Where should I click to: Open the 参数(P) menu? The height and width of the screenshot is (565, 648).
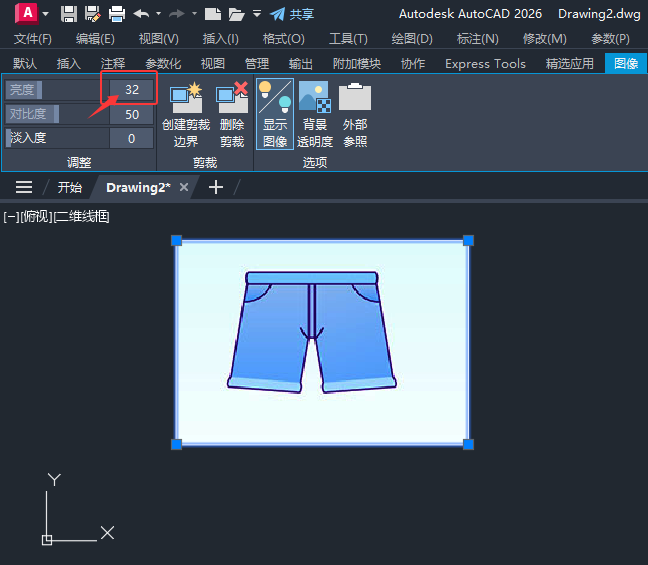pyautogui.click(x=610, y=39)
